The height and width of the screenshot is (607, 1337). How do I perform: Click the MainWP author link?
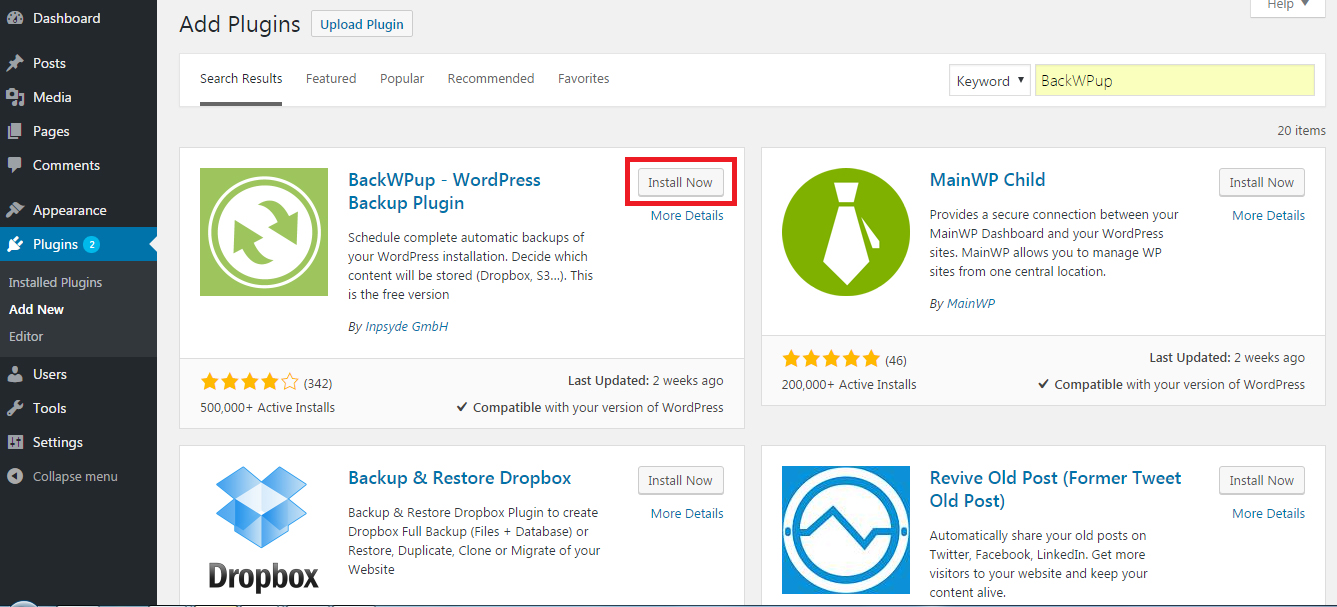971,304
